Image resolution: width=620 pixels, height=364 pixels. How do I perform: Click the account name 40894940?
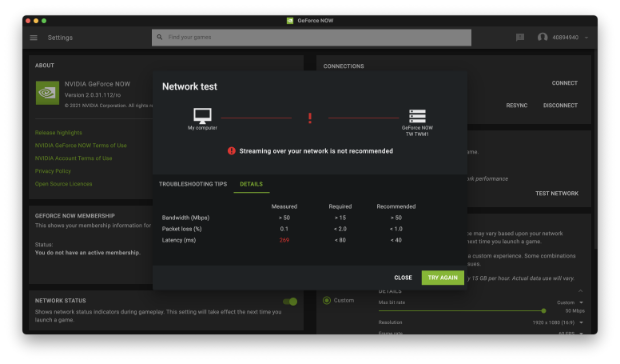click(565, 37)
